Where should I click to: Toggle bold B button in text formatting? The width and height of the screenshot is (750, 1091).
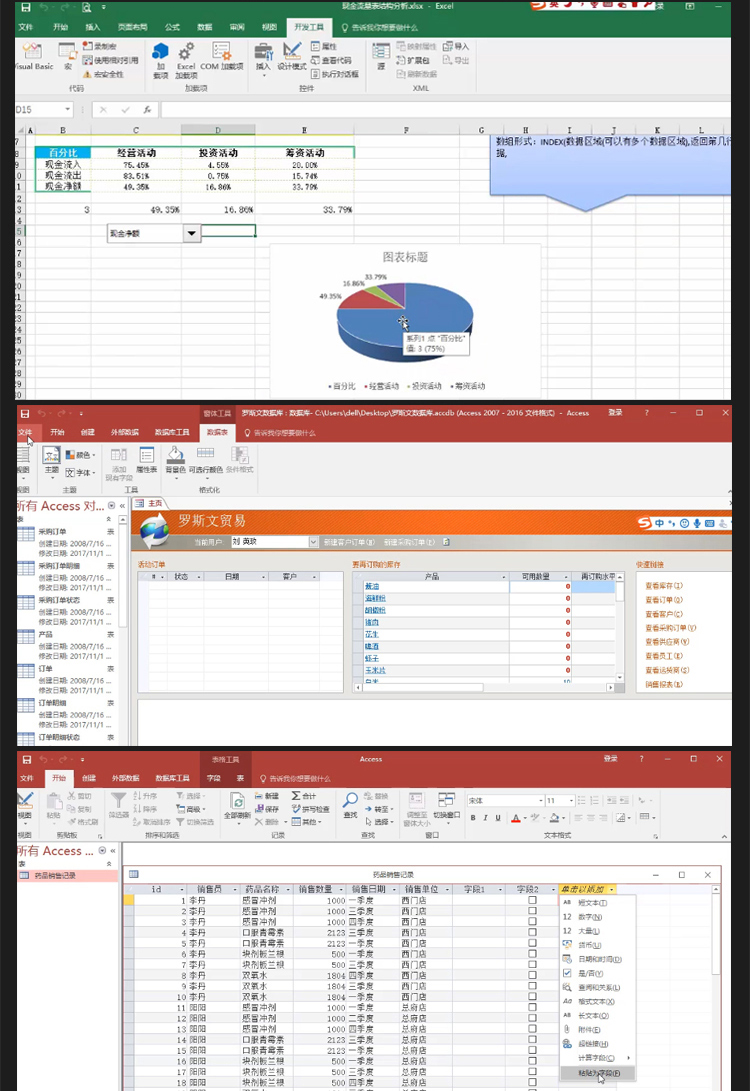[x=473, y=818]
